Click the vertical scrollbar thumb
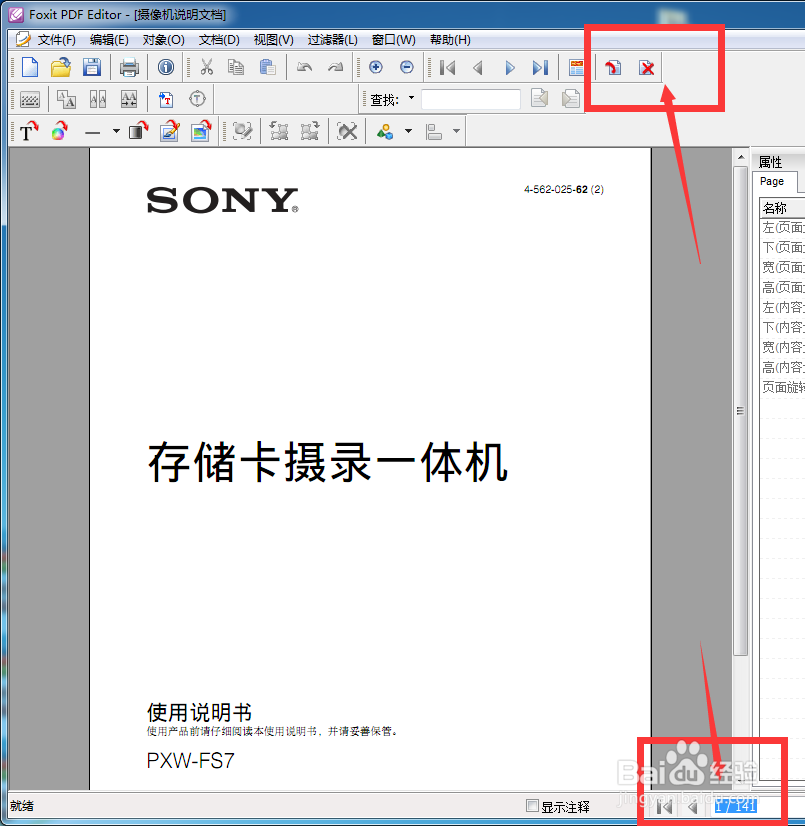Image resolution: width=805 pixels, height=826 pixels. pos(740,411)
